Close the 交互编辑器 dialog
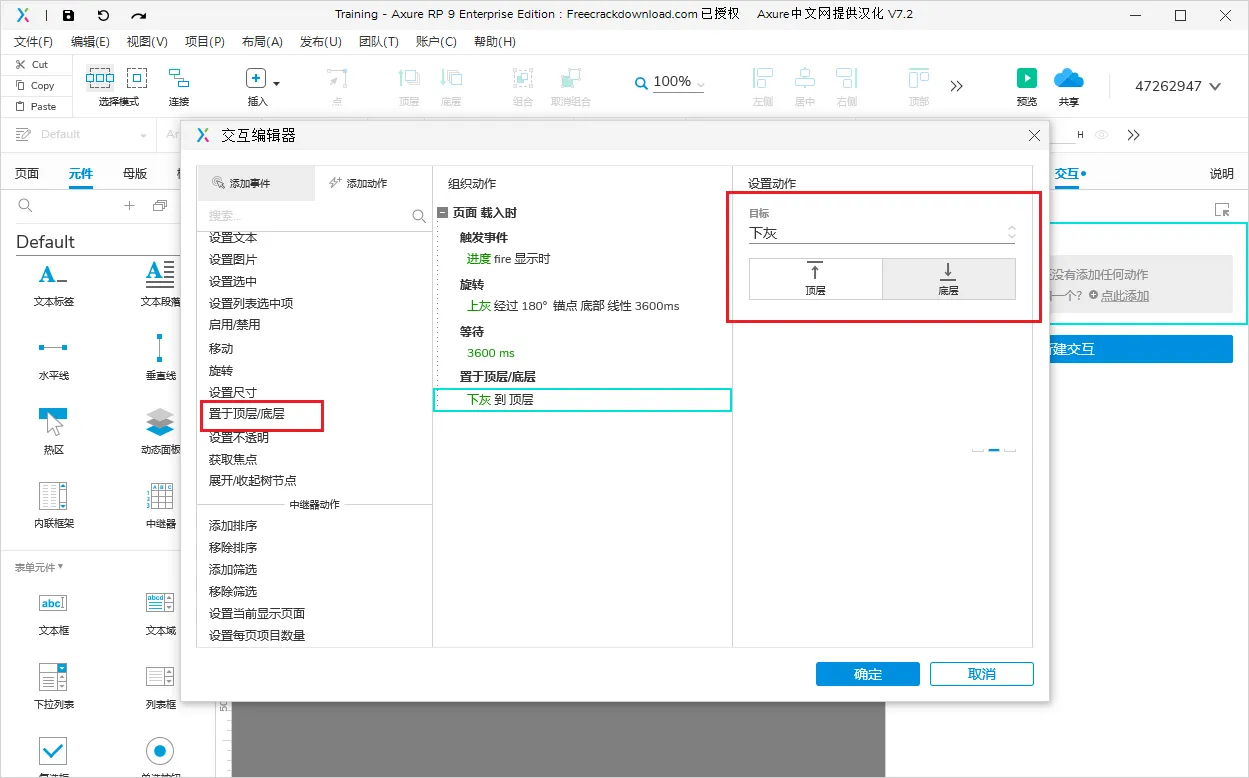 click(1034, 135)
